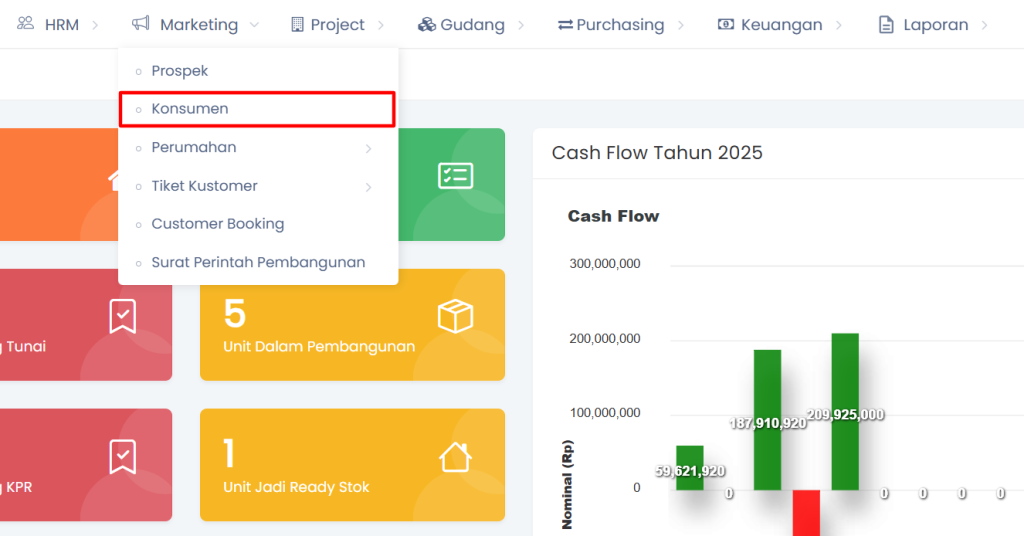This screenshot has height=536, width=1024.
Task: Expand the Tiket Kustomer submenu arrow
Action: tap(368, 187)
